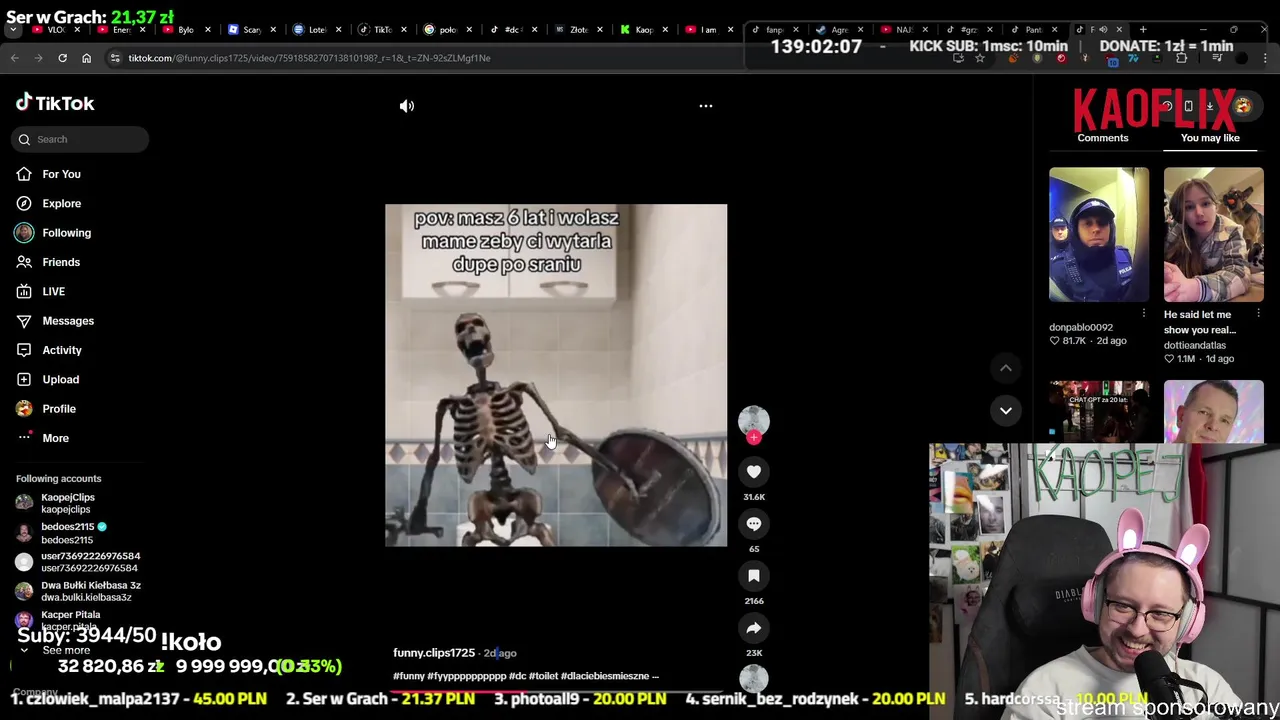The width and height of the screenshot is (1280, 720).
Task: Open the video more options ellipsis
Action: (706, 106)
